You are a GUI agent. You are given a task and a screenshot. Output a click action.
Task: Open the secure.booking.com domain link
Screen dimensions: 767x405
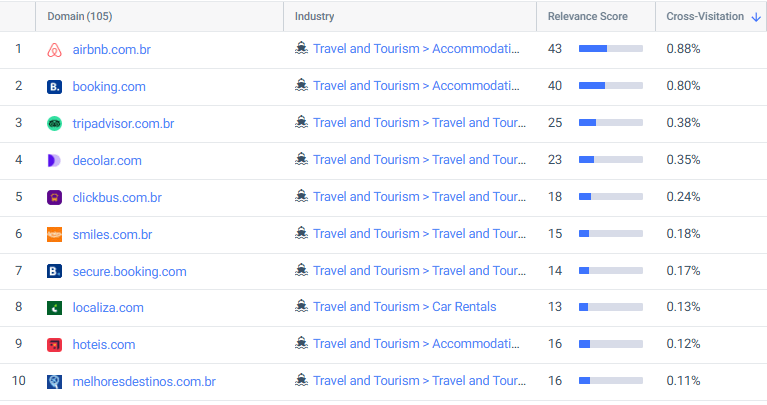[x=129, y=271]
